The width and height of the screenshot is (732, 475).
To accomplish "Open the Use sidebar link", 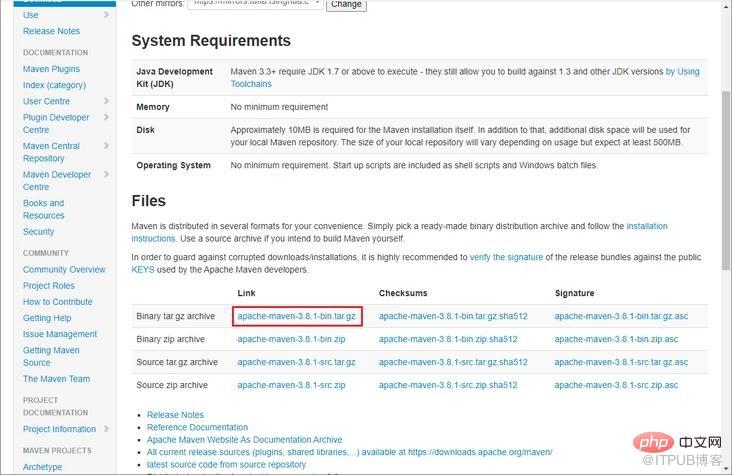I will [30, 15].
